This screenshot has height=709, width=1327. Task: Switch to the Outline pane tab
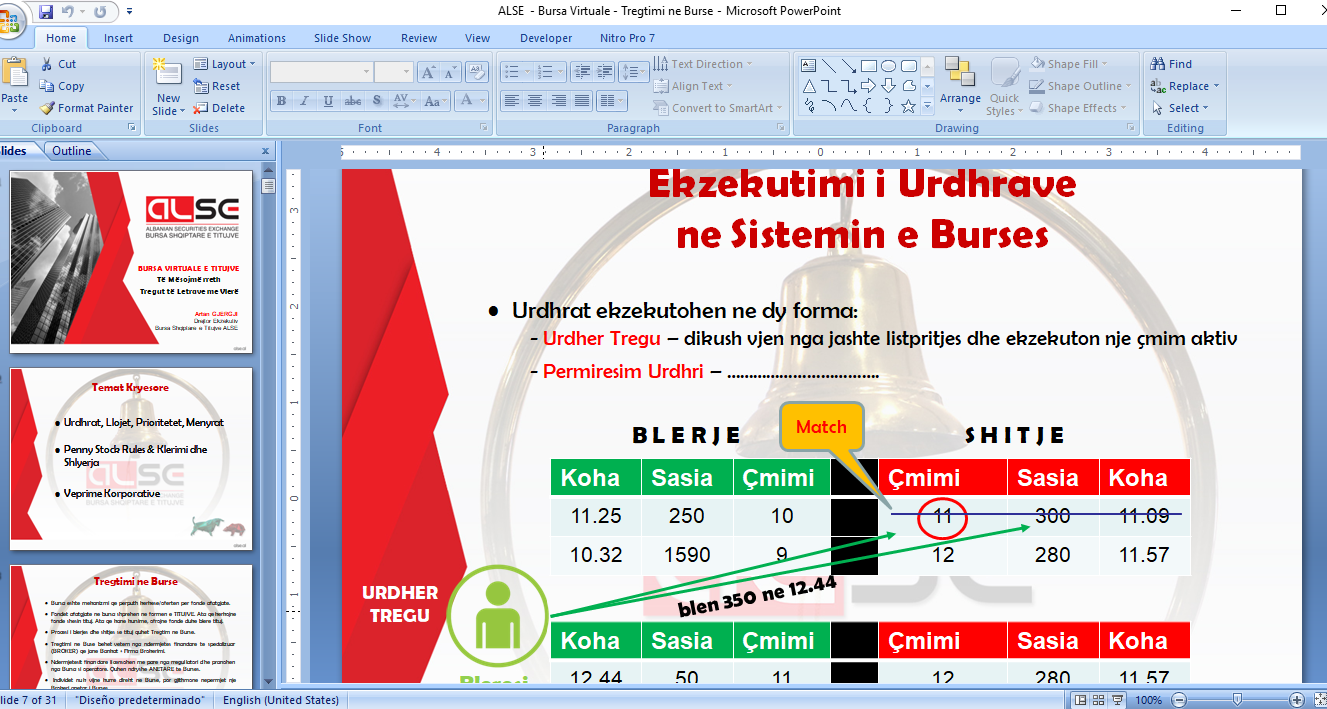72,151
